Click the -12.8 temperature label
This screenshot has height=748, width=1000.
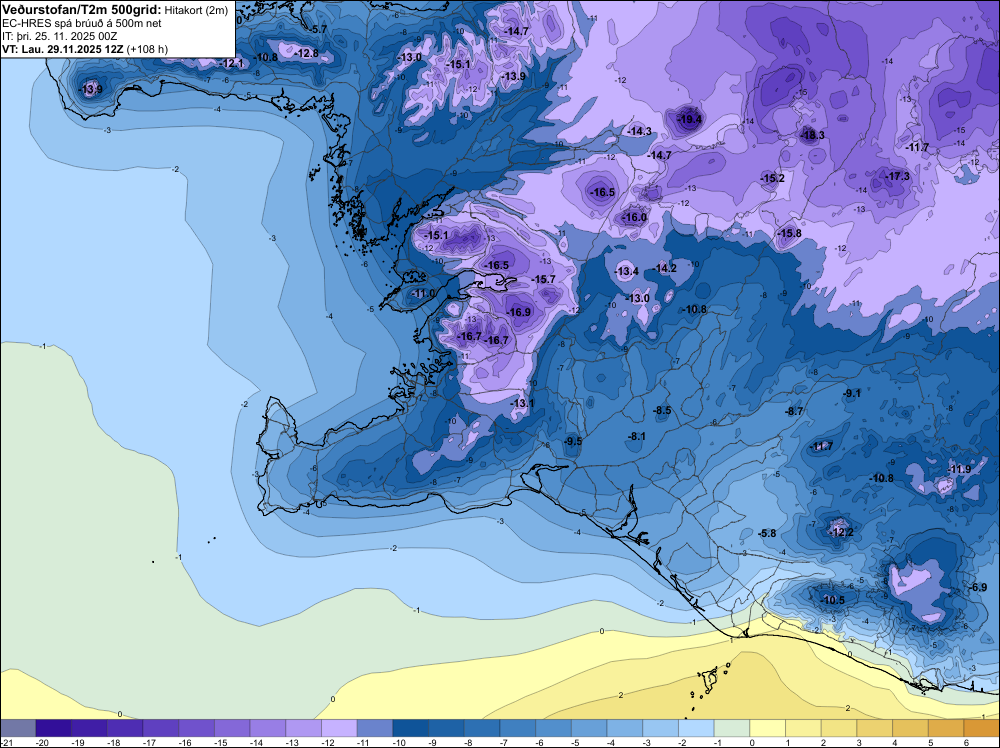pos(307,54)
